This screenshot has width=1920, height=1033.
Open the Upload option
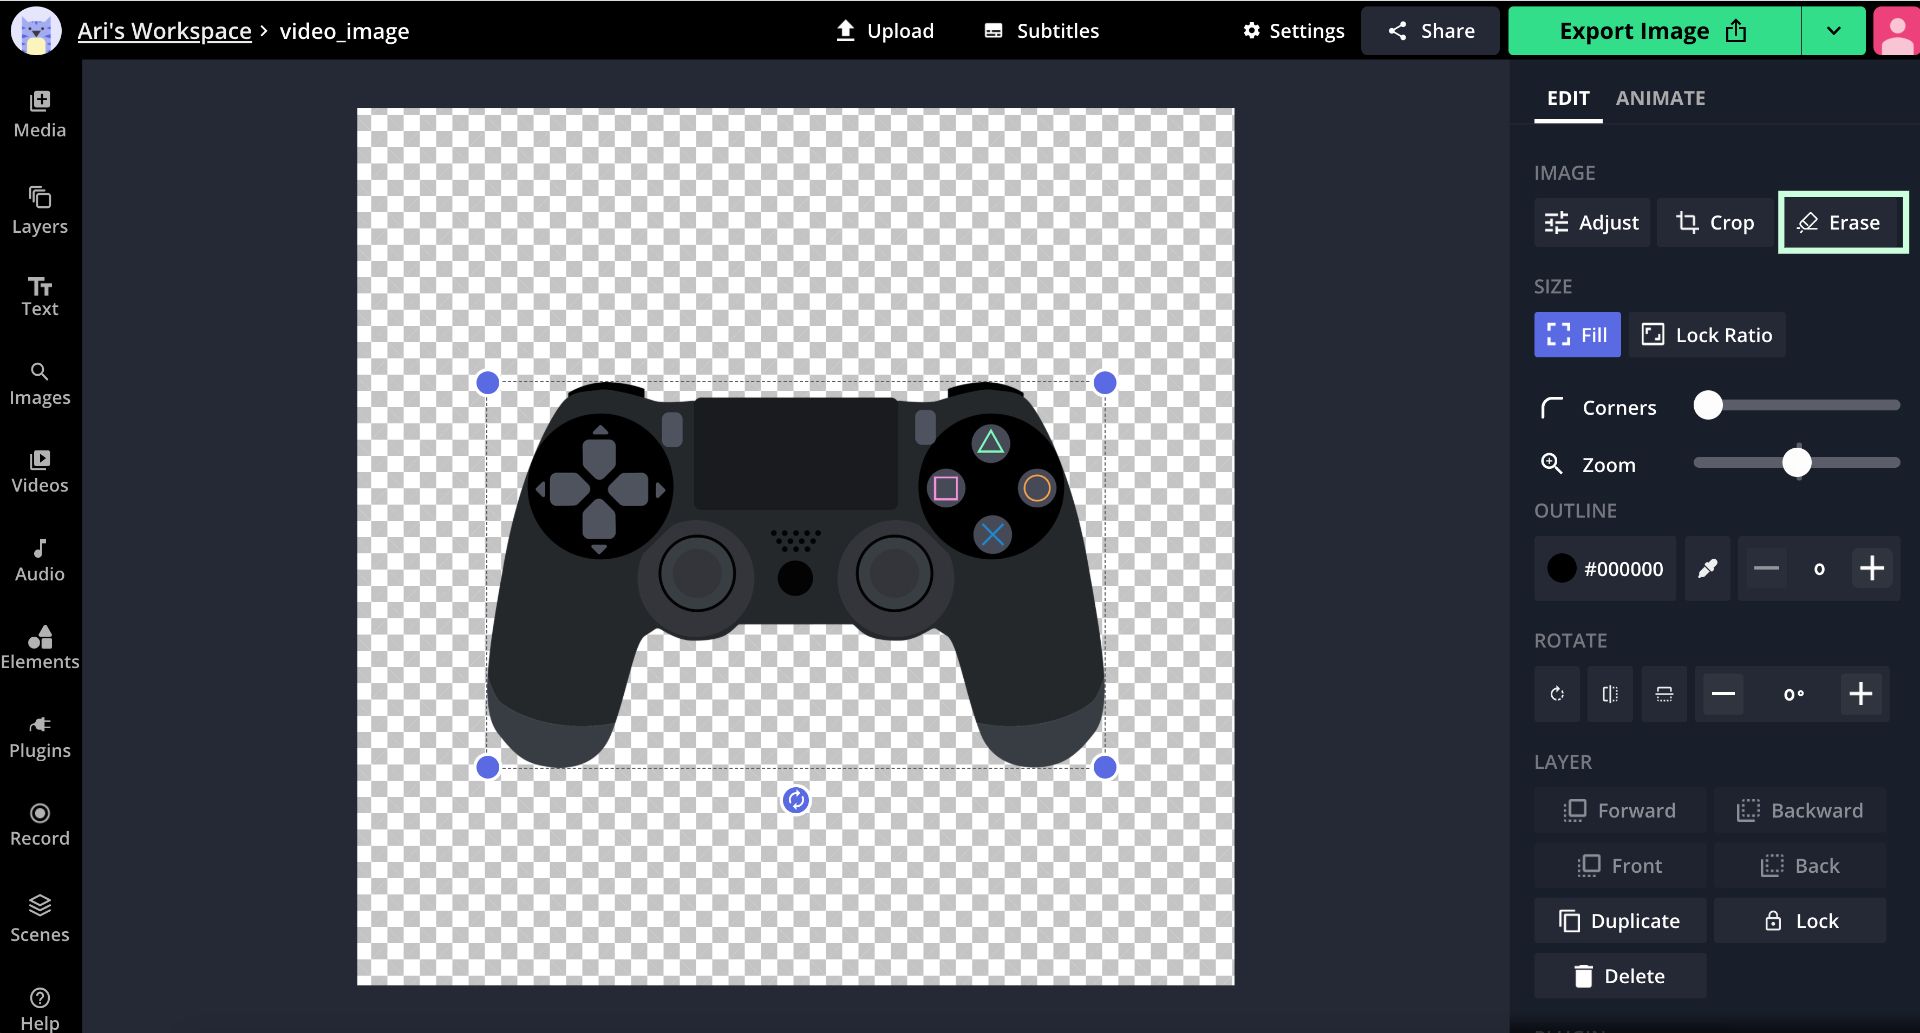tap(885, 31)
